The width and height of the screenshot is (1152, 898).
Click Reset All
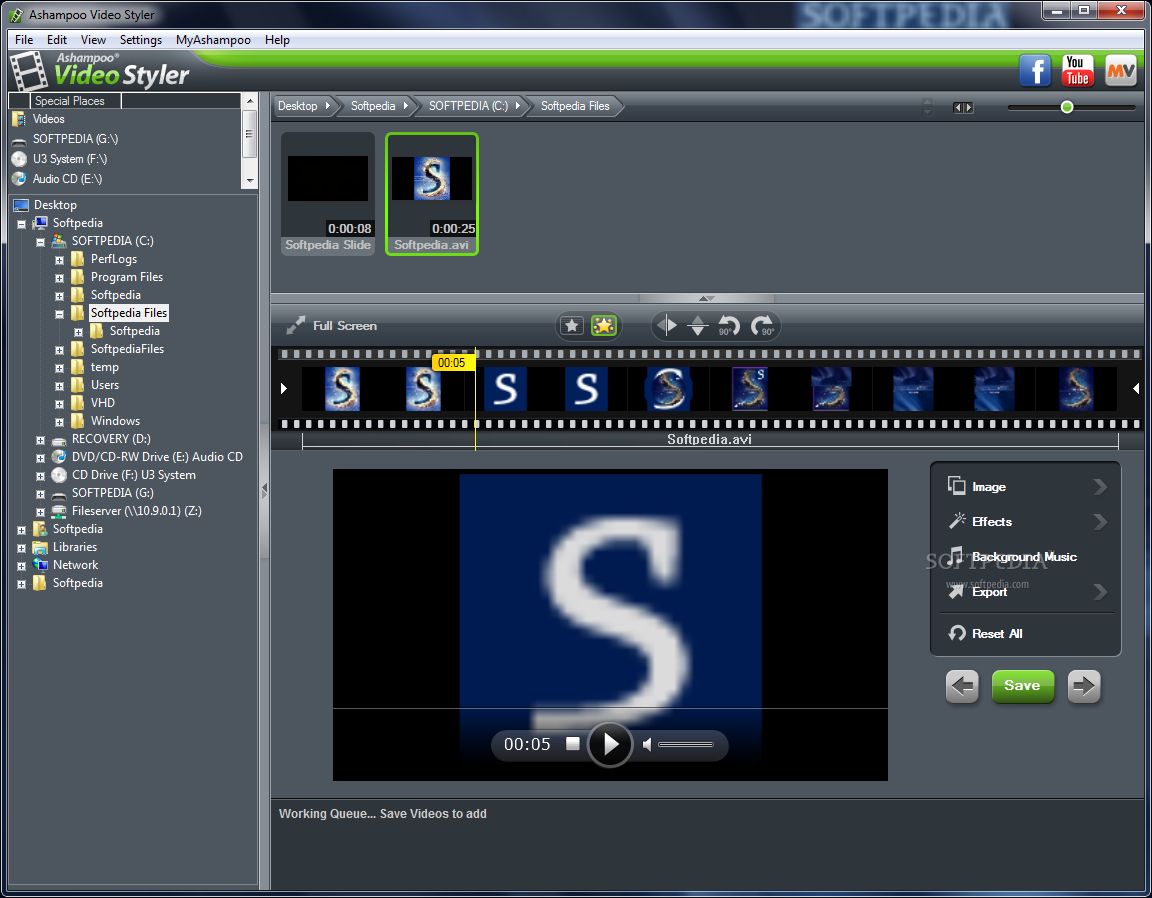pyautogui.click(x=985, y=633)
